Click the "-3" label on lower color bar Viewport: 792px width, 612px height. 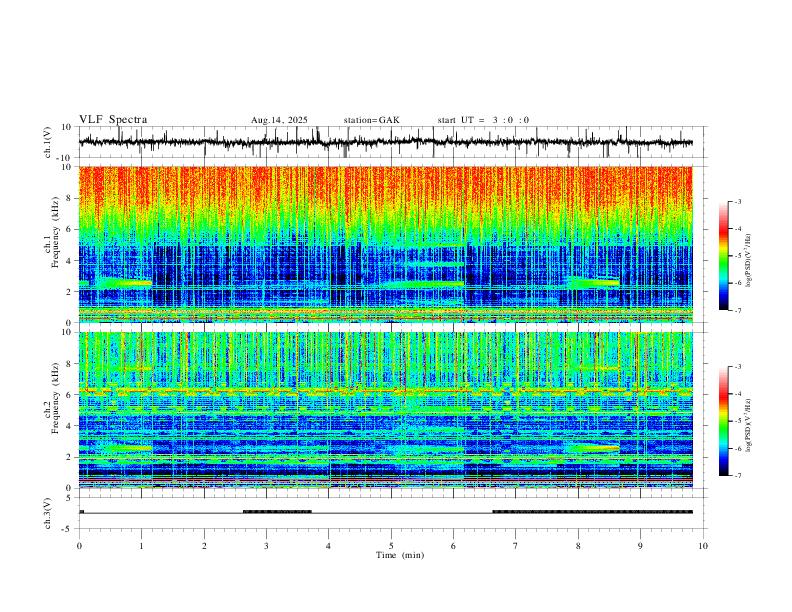pos(738,367)
